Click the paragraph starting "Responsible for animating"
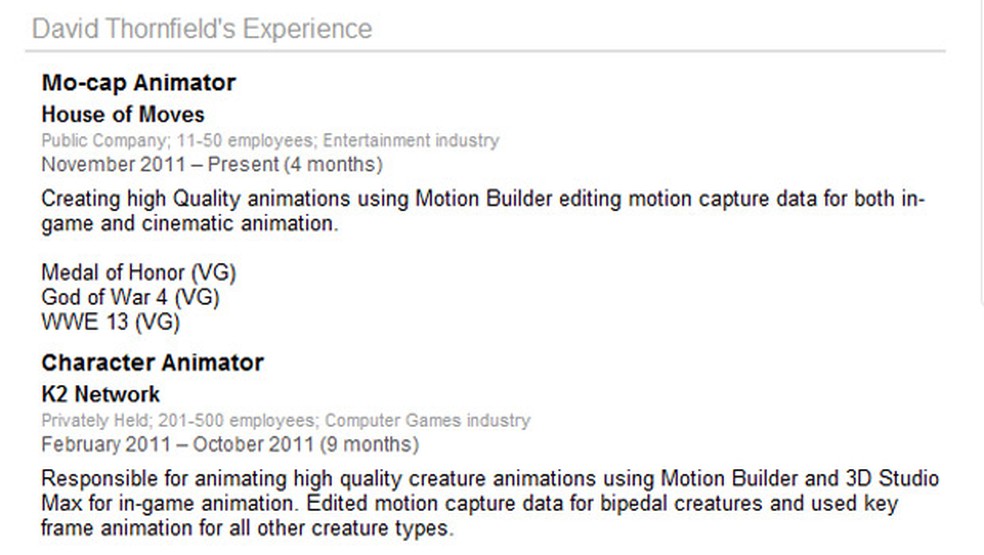 490,503
